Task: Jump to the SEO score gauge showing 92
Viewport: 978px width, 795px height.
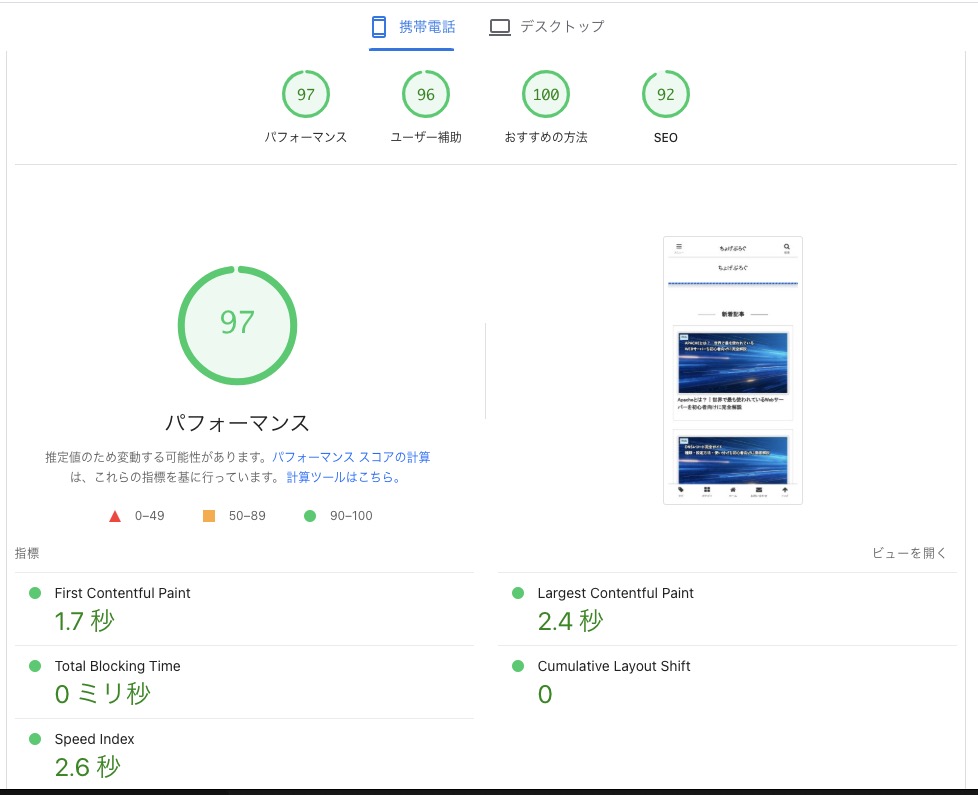Action: (665, 95)
